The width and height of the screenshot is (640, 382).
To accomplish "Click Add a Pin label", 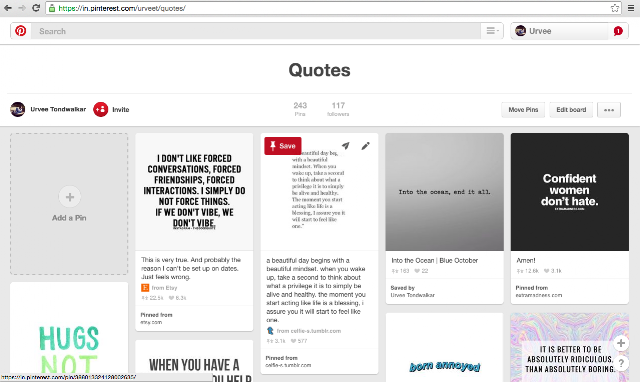I will 69,218.
